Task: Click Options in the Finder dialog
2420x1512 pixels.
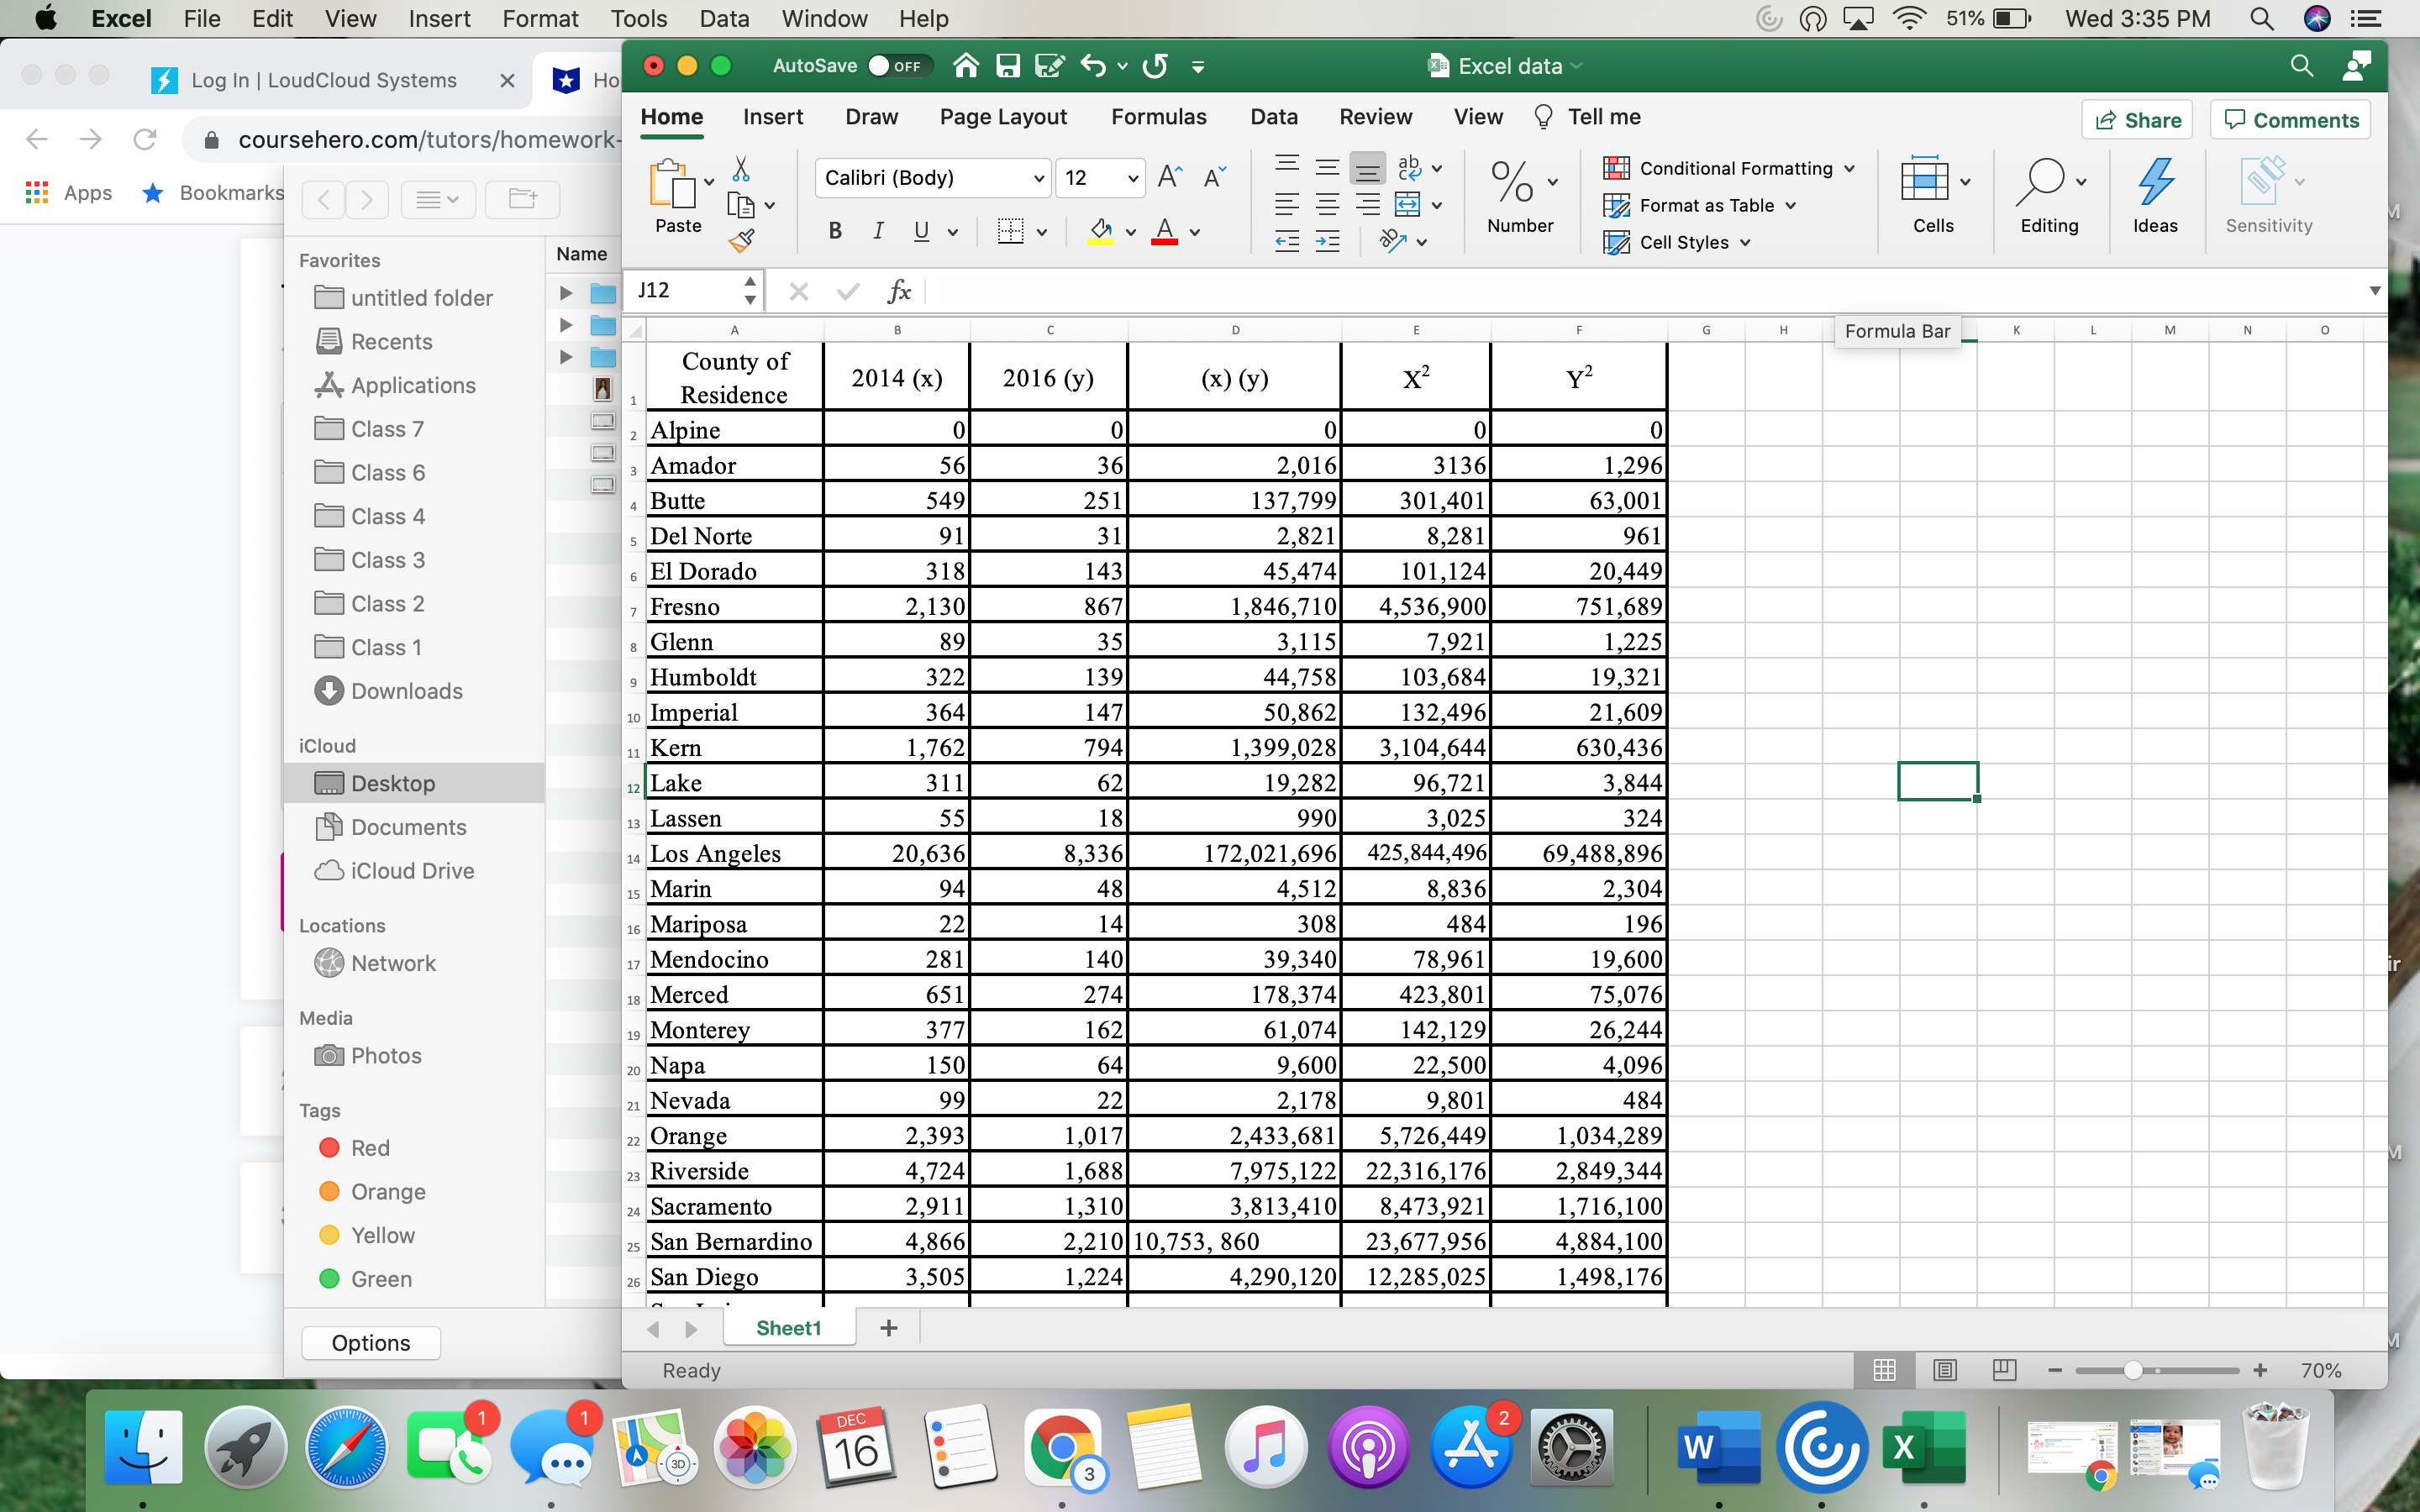Action: 370,1343
